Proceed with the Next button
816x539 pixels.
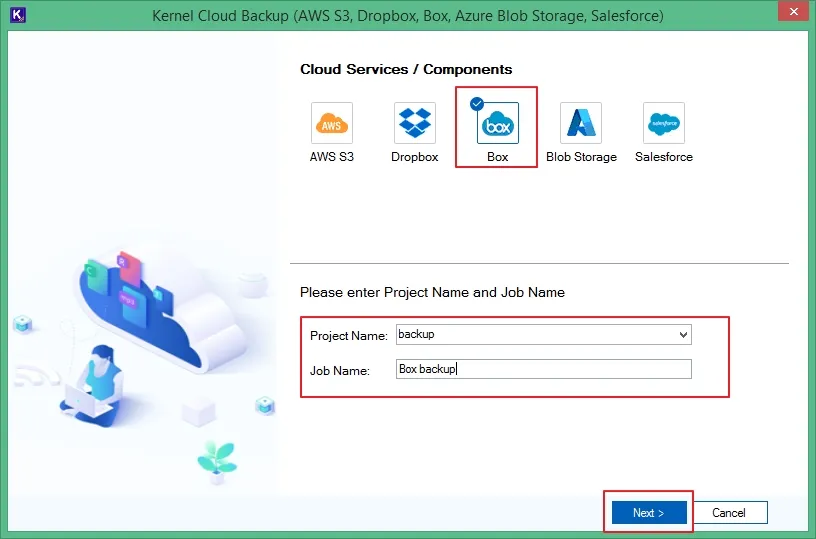click(x=649, y=512)
